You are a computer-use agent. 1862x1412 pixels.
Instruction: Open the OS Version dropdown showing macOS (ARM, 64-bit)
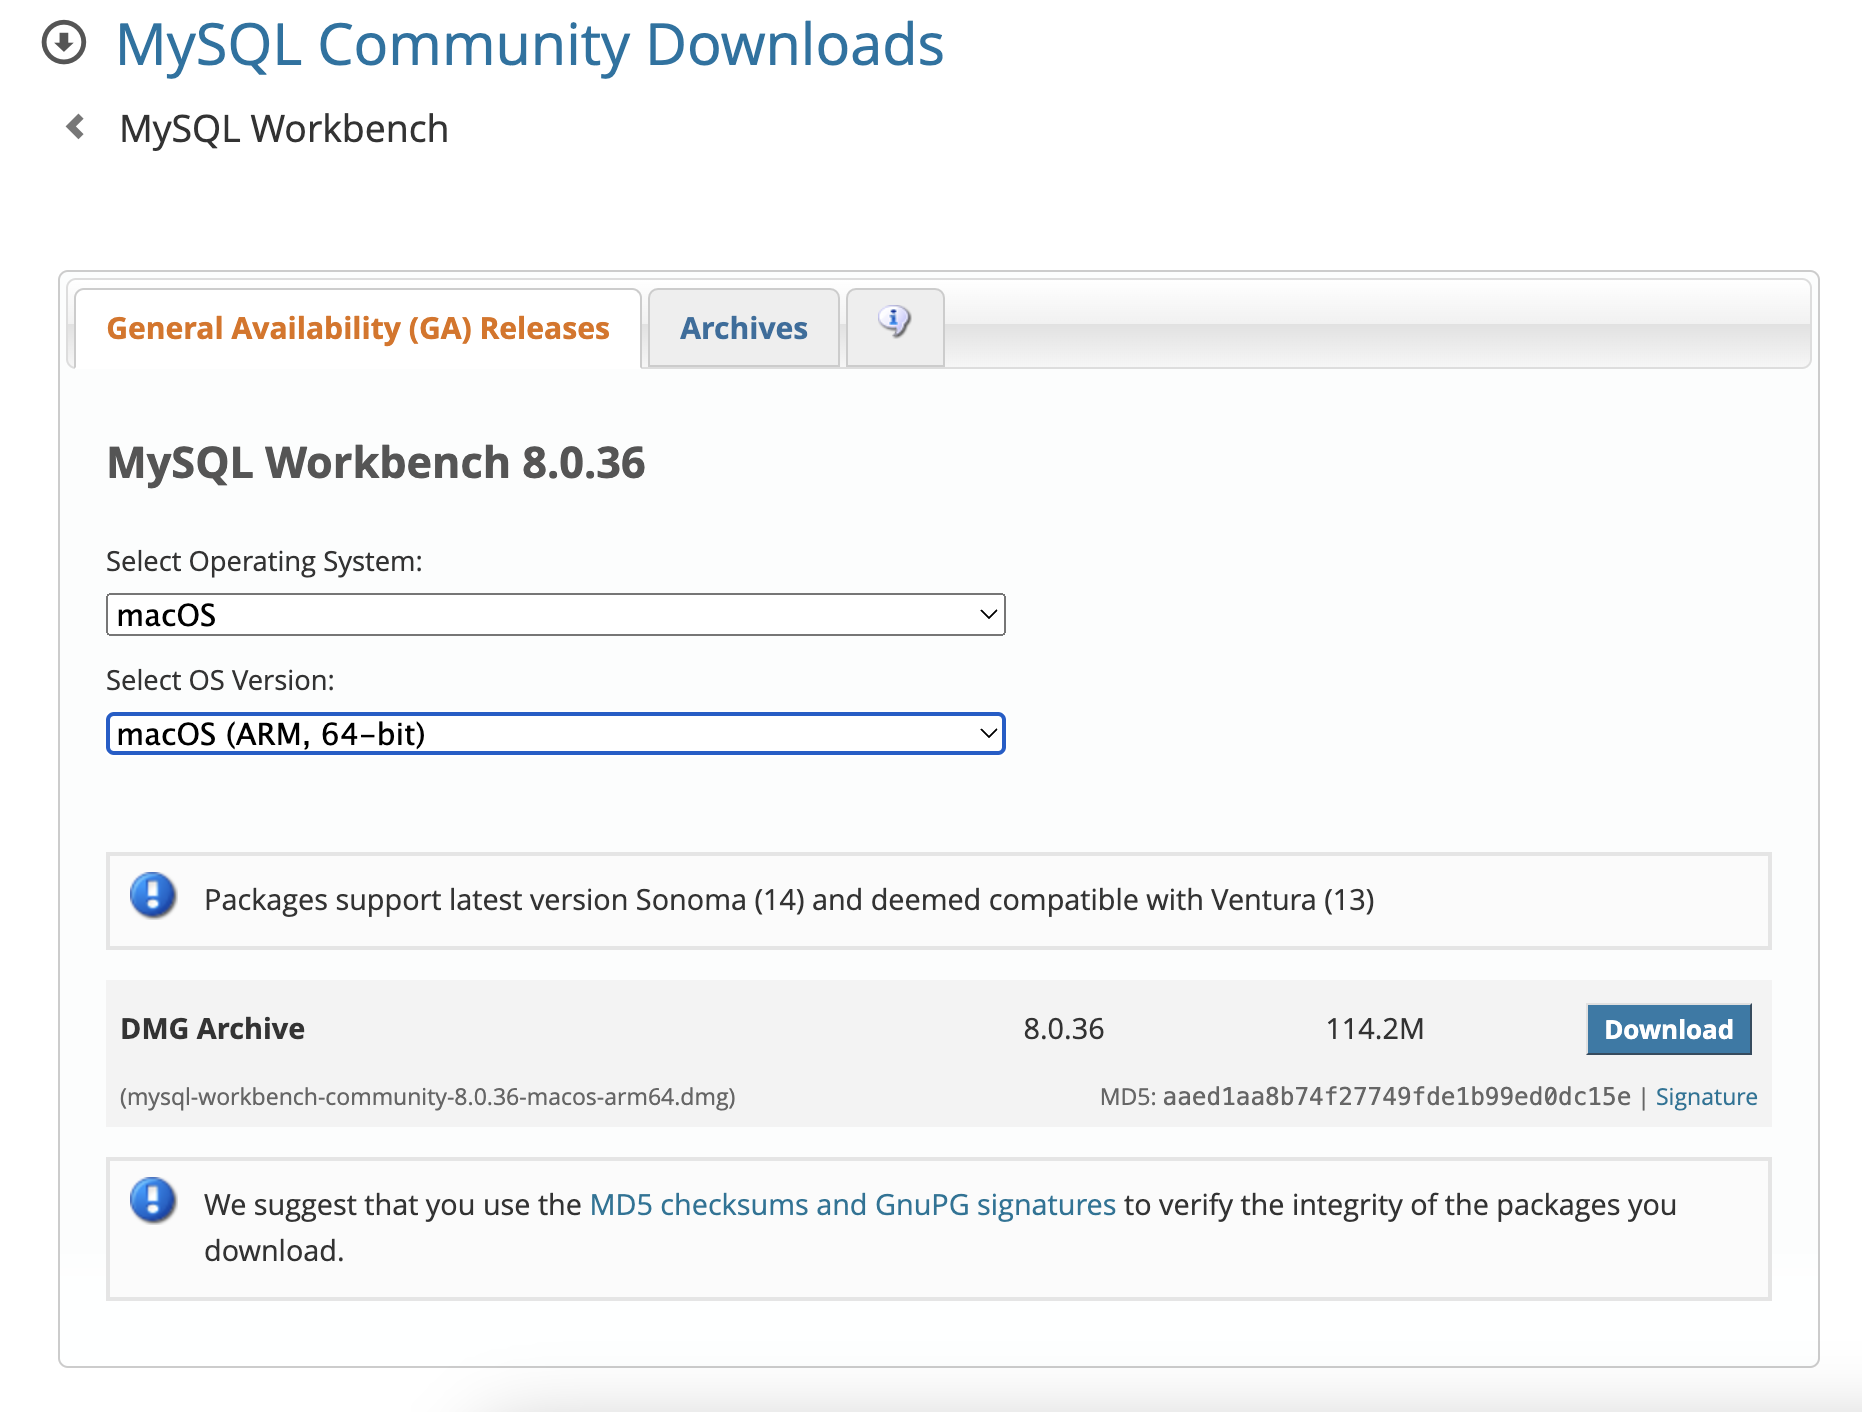(x=555, y=733)
